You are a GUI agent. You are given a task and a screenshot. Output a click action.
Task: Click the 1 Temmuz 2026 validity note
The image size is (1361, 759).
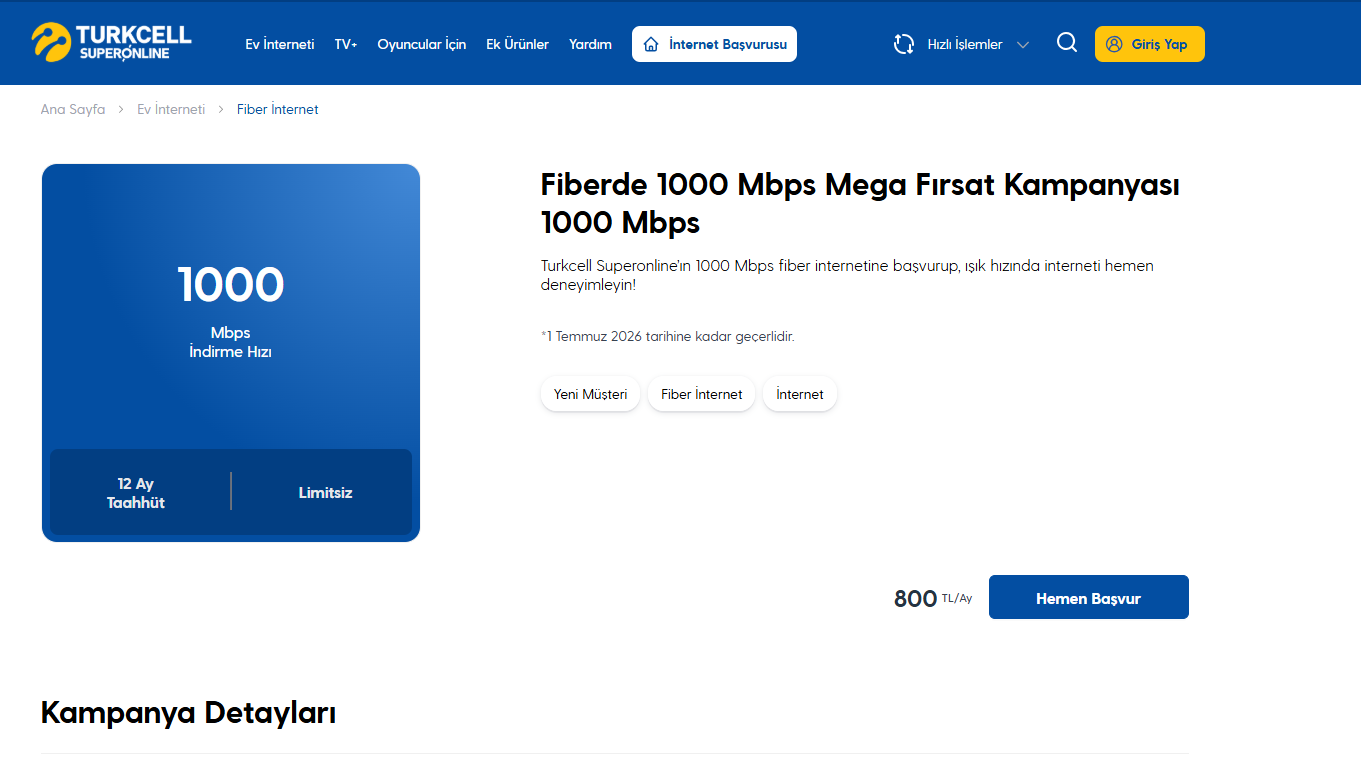[668, 337]
